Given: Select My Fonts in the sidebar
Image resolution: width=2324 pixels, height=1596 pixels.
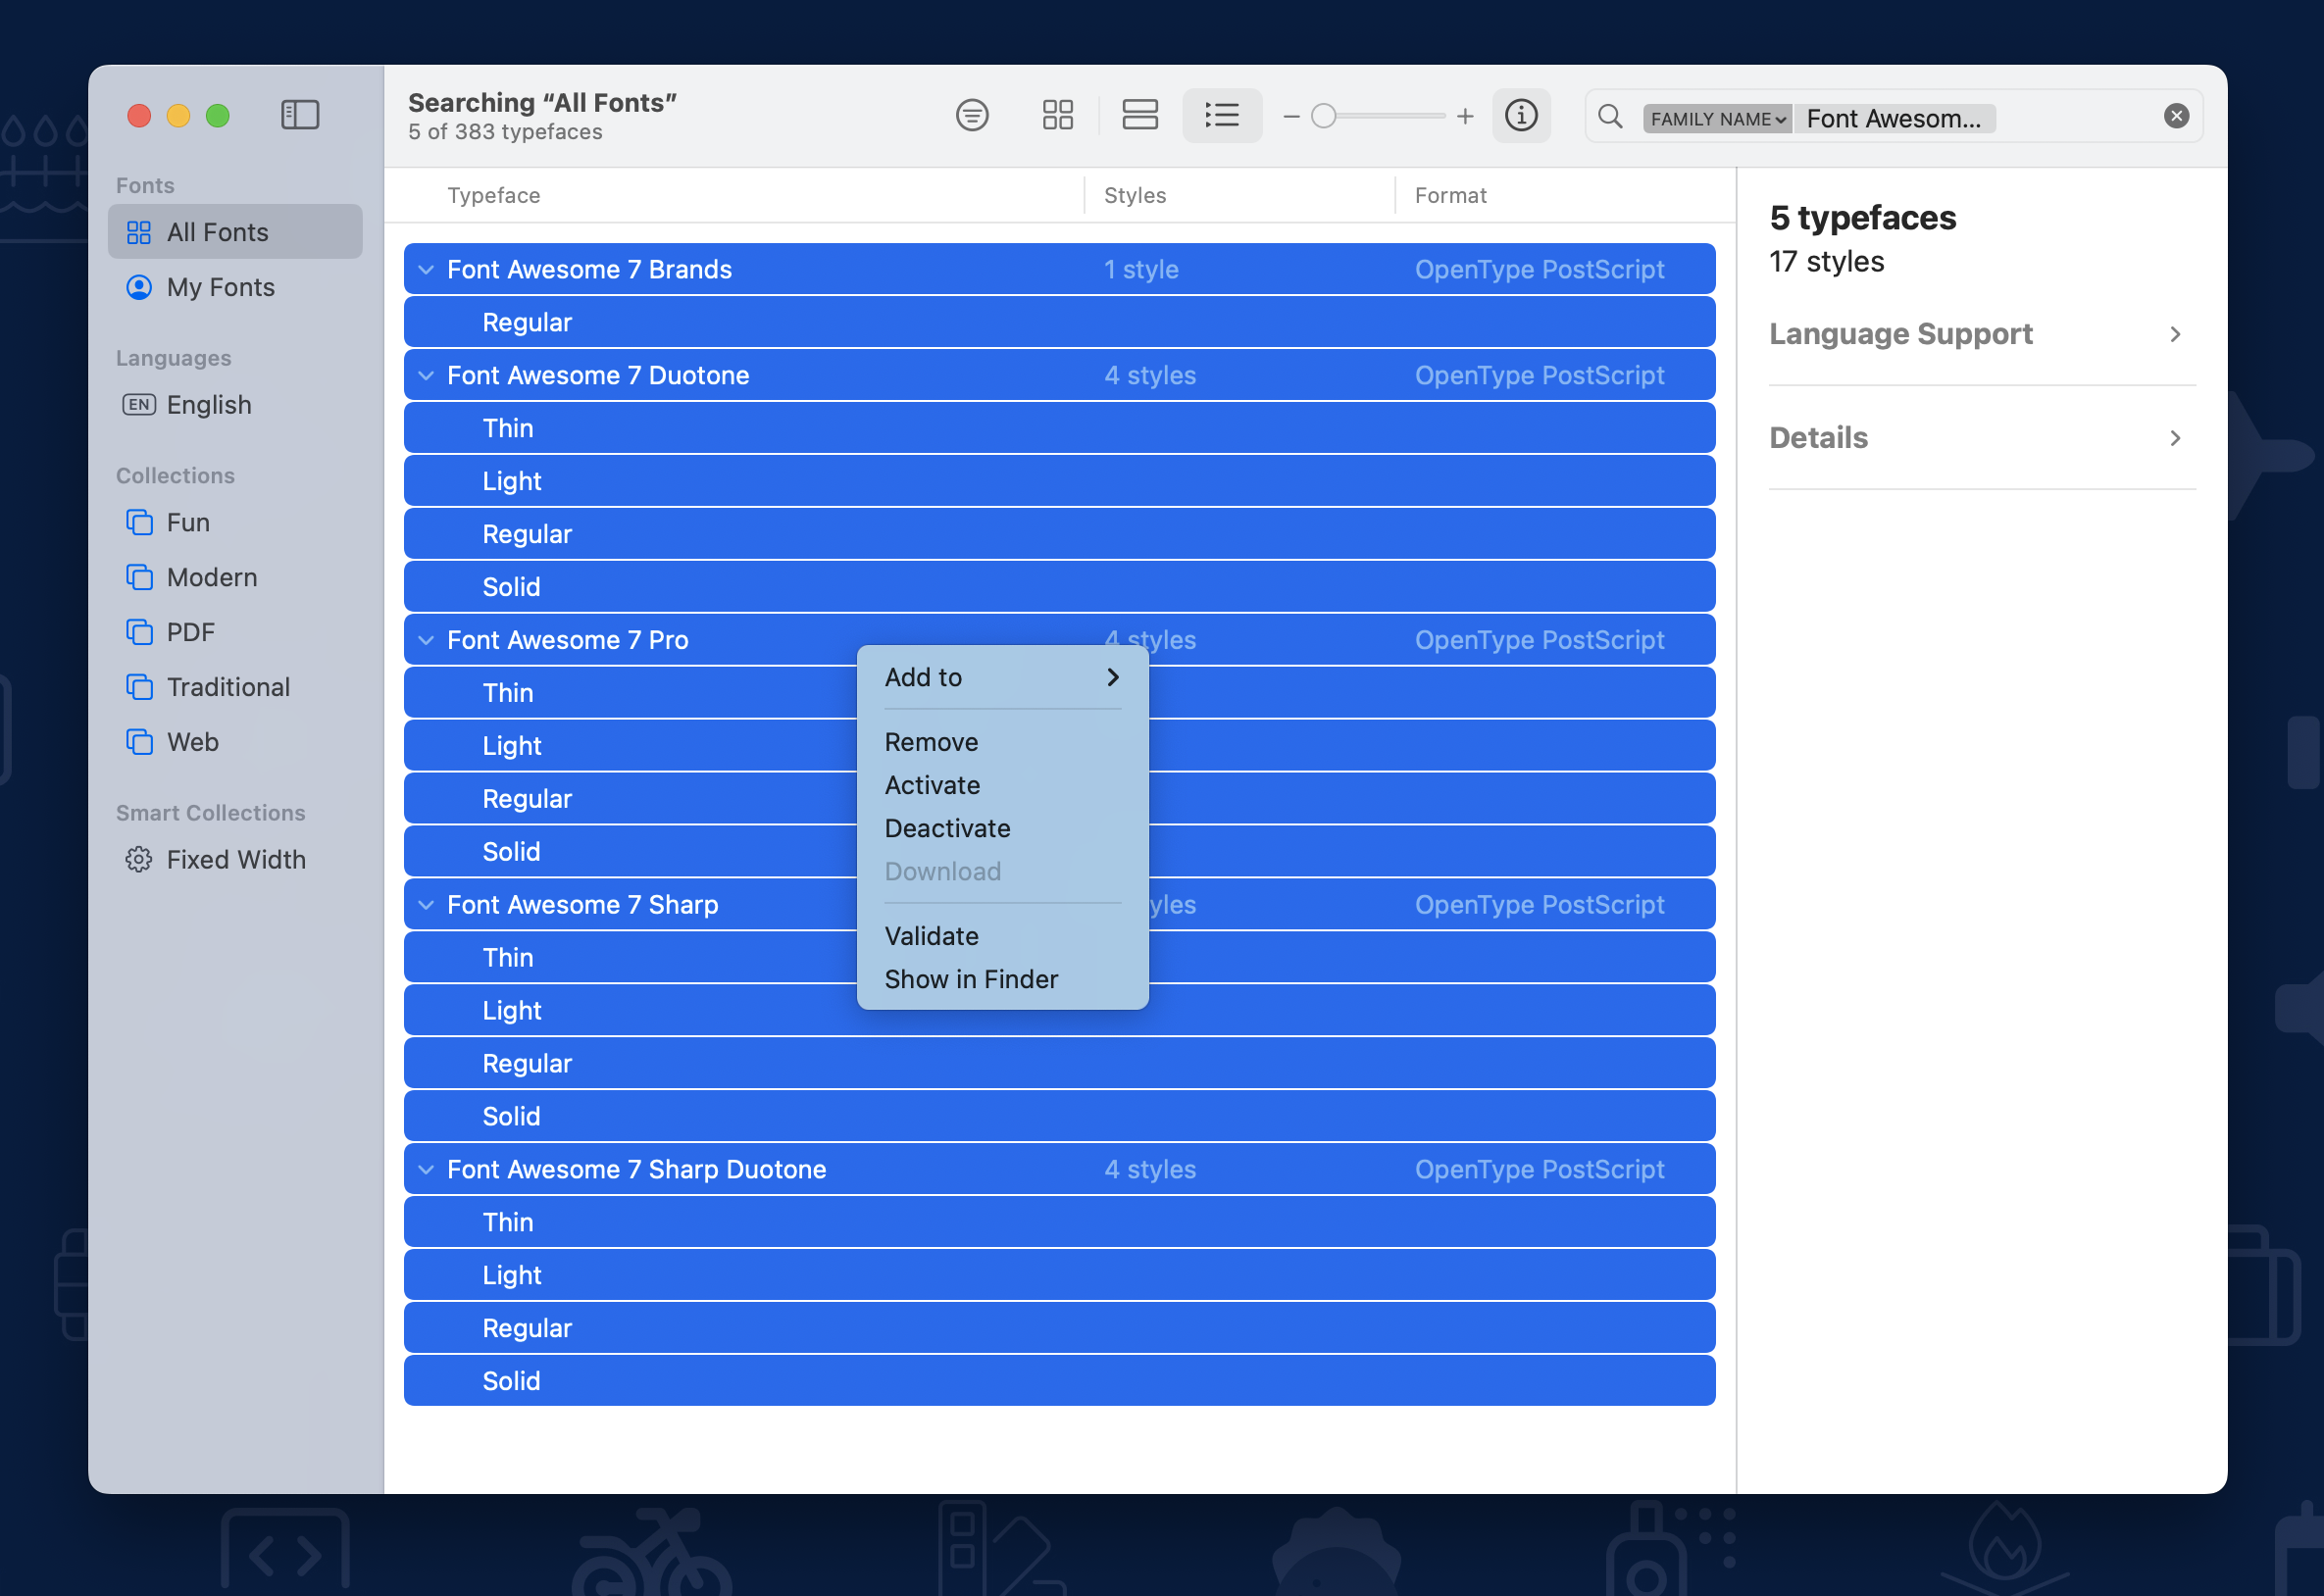Looking at the screenshot, I should tap(221, 287).
